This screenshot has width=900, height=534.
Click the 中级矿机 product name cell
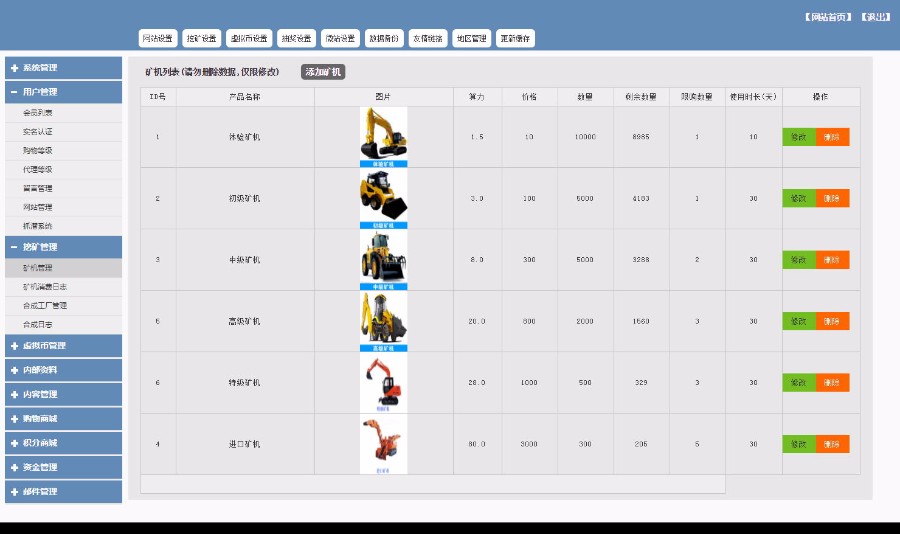[245, 260]
